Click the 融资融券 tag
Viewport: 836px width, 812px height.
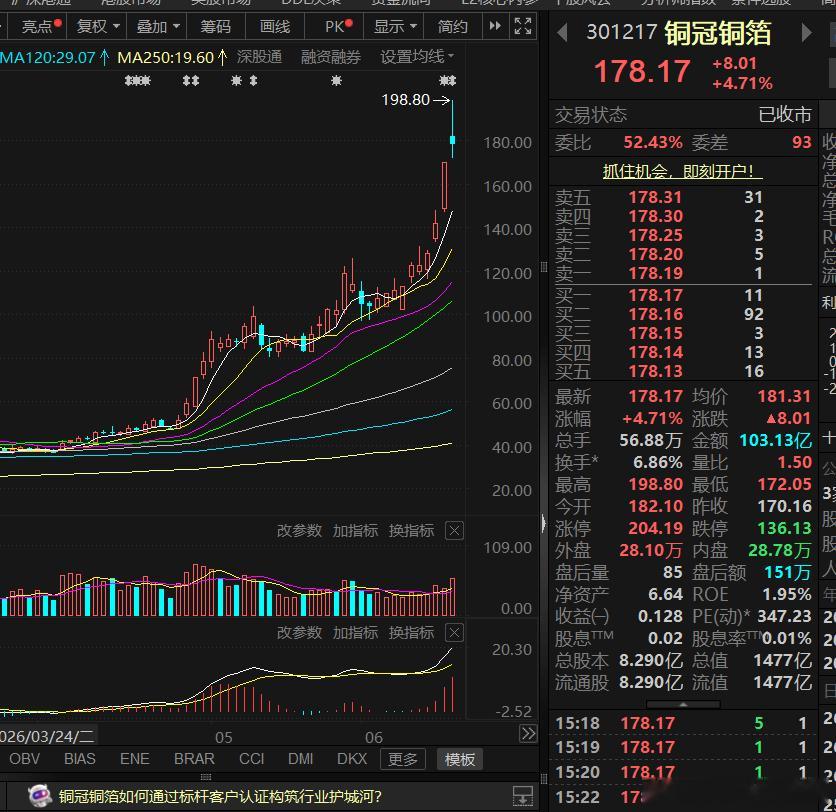pos(331,57)
